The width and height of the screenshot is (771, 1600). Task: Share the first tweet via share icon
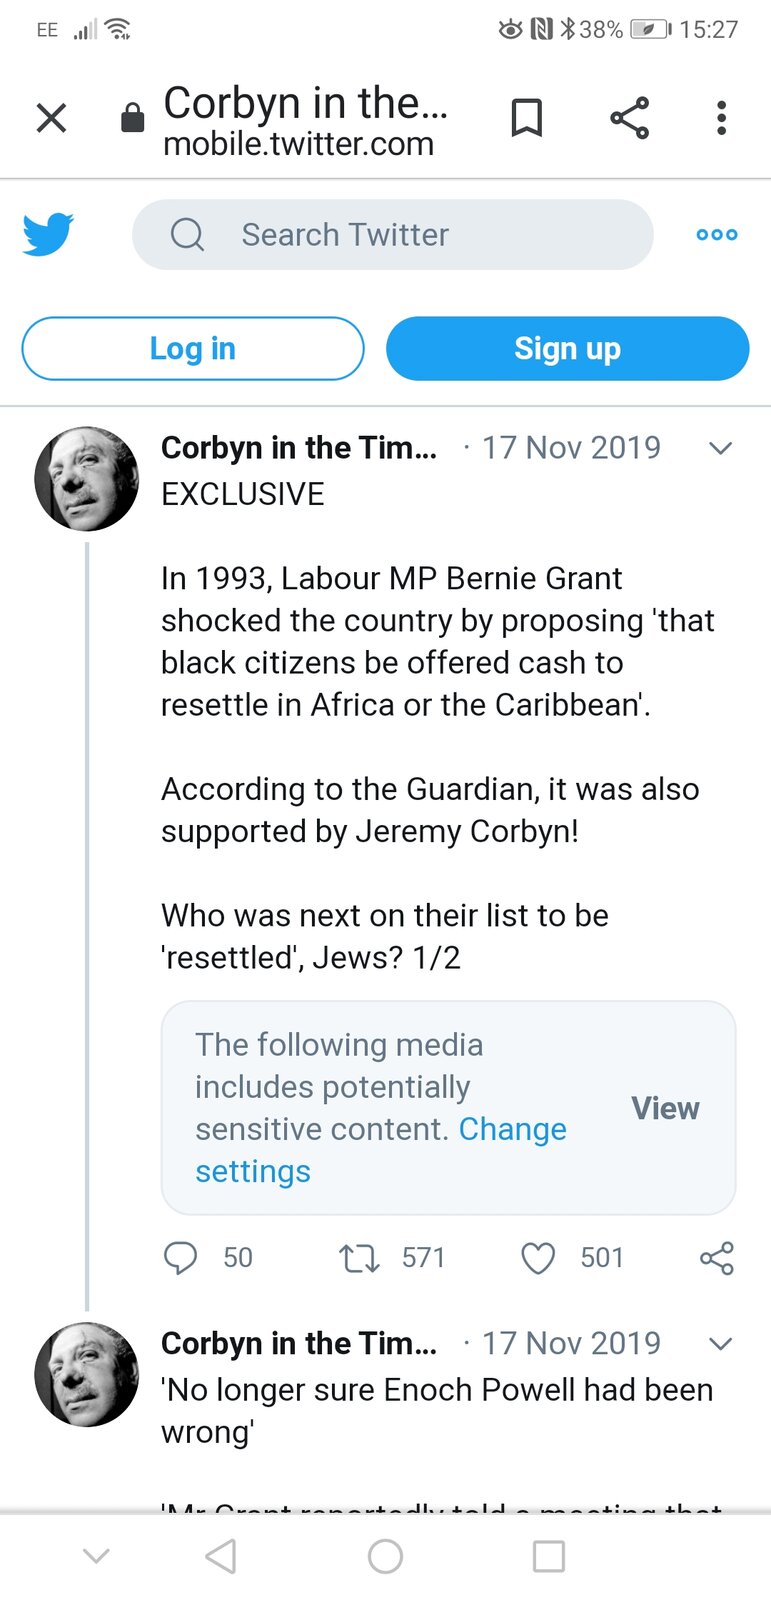point(717,1257)
